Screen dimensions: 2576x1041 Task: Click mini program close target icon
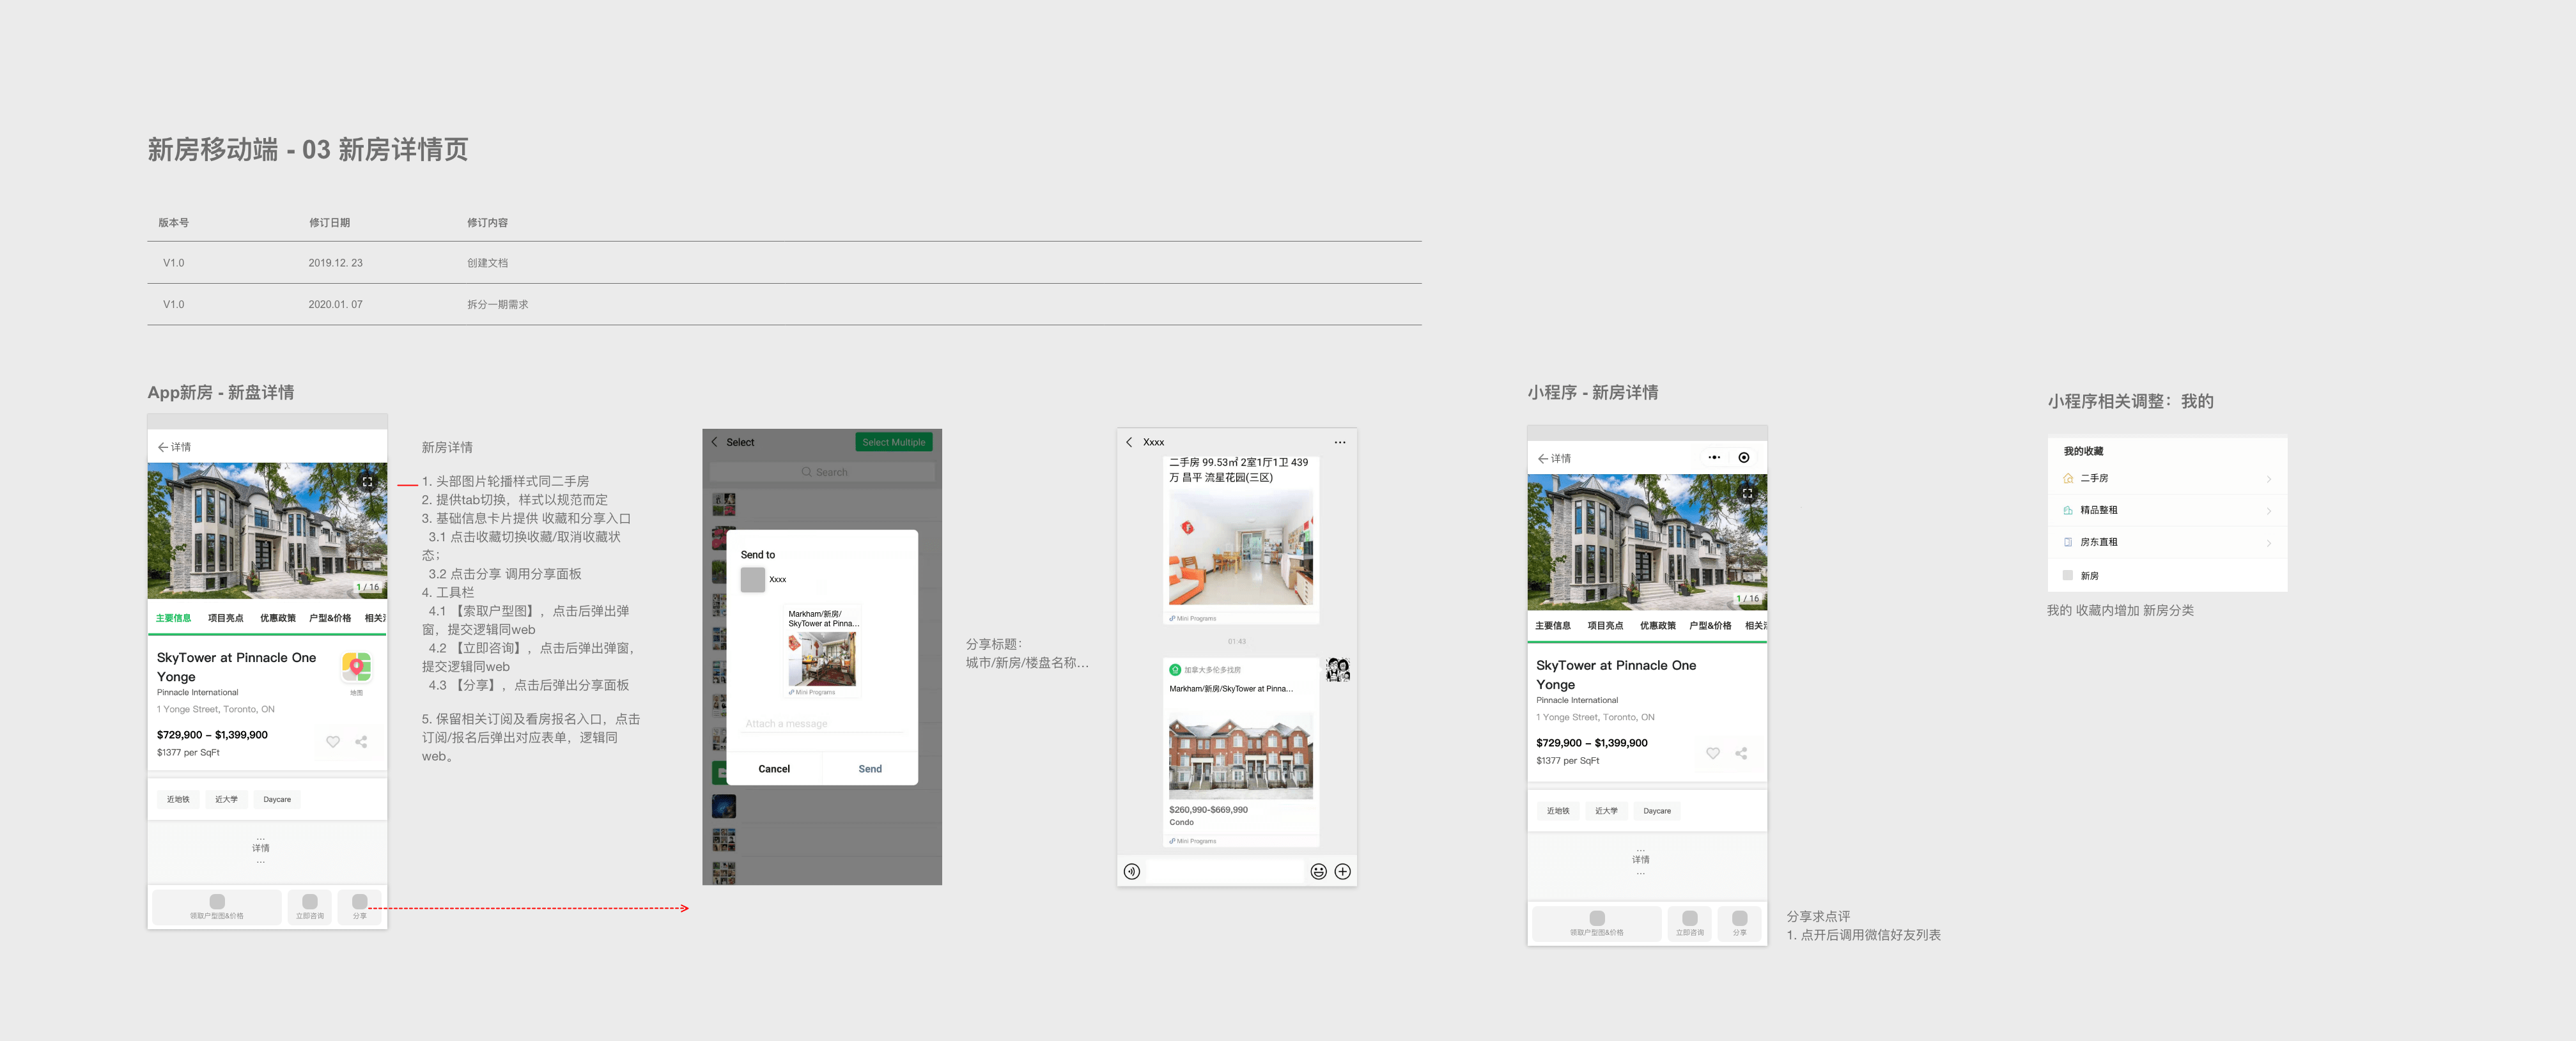tap(1743, 458)
